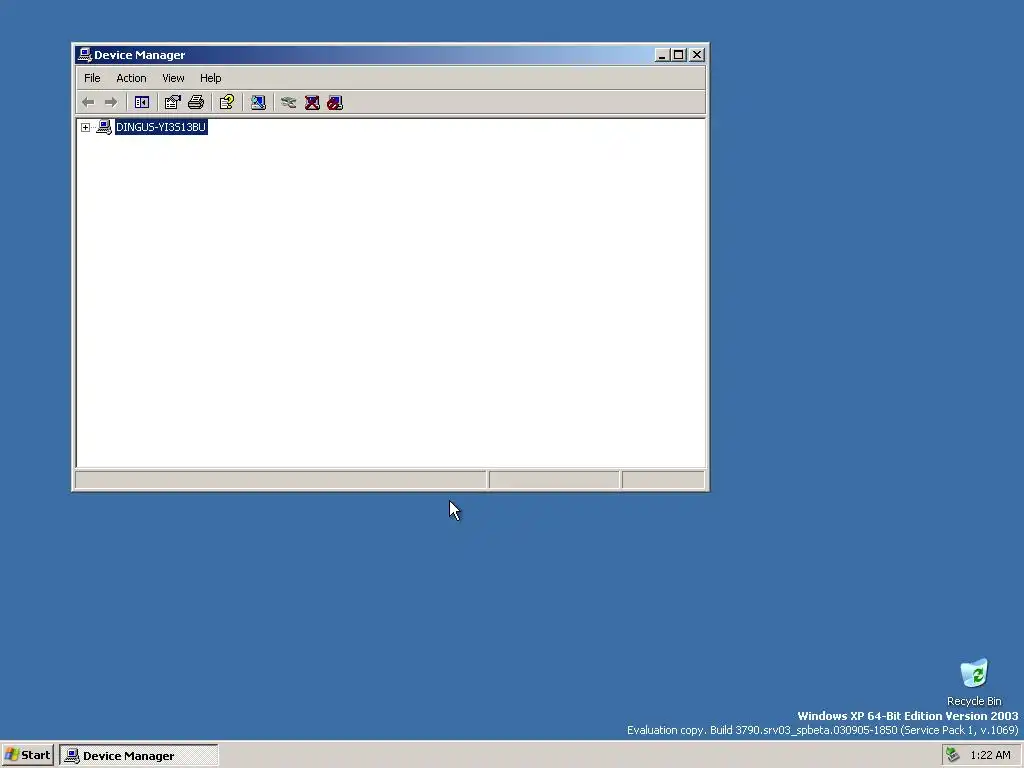This screenshot has width=1024, height=768.
Task: Click the system tray network icon
Action: 953,755
